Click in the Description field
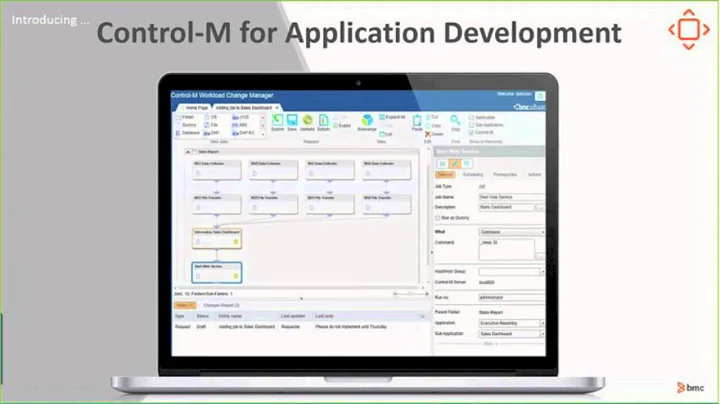This screenshot has height=404, width=720. pos(506,207)
